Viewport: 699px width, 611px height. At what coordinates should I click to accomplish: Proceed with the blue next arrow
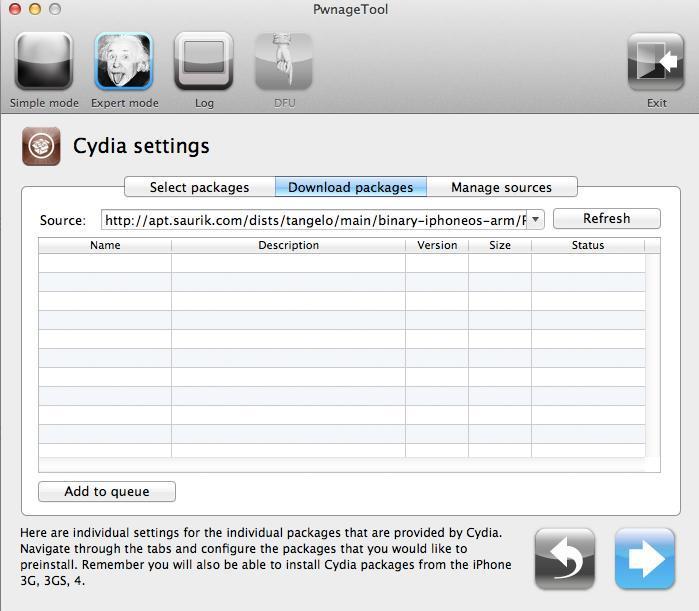coord(645,558)
